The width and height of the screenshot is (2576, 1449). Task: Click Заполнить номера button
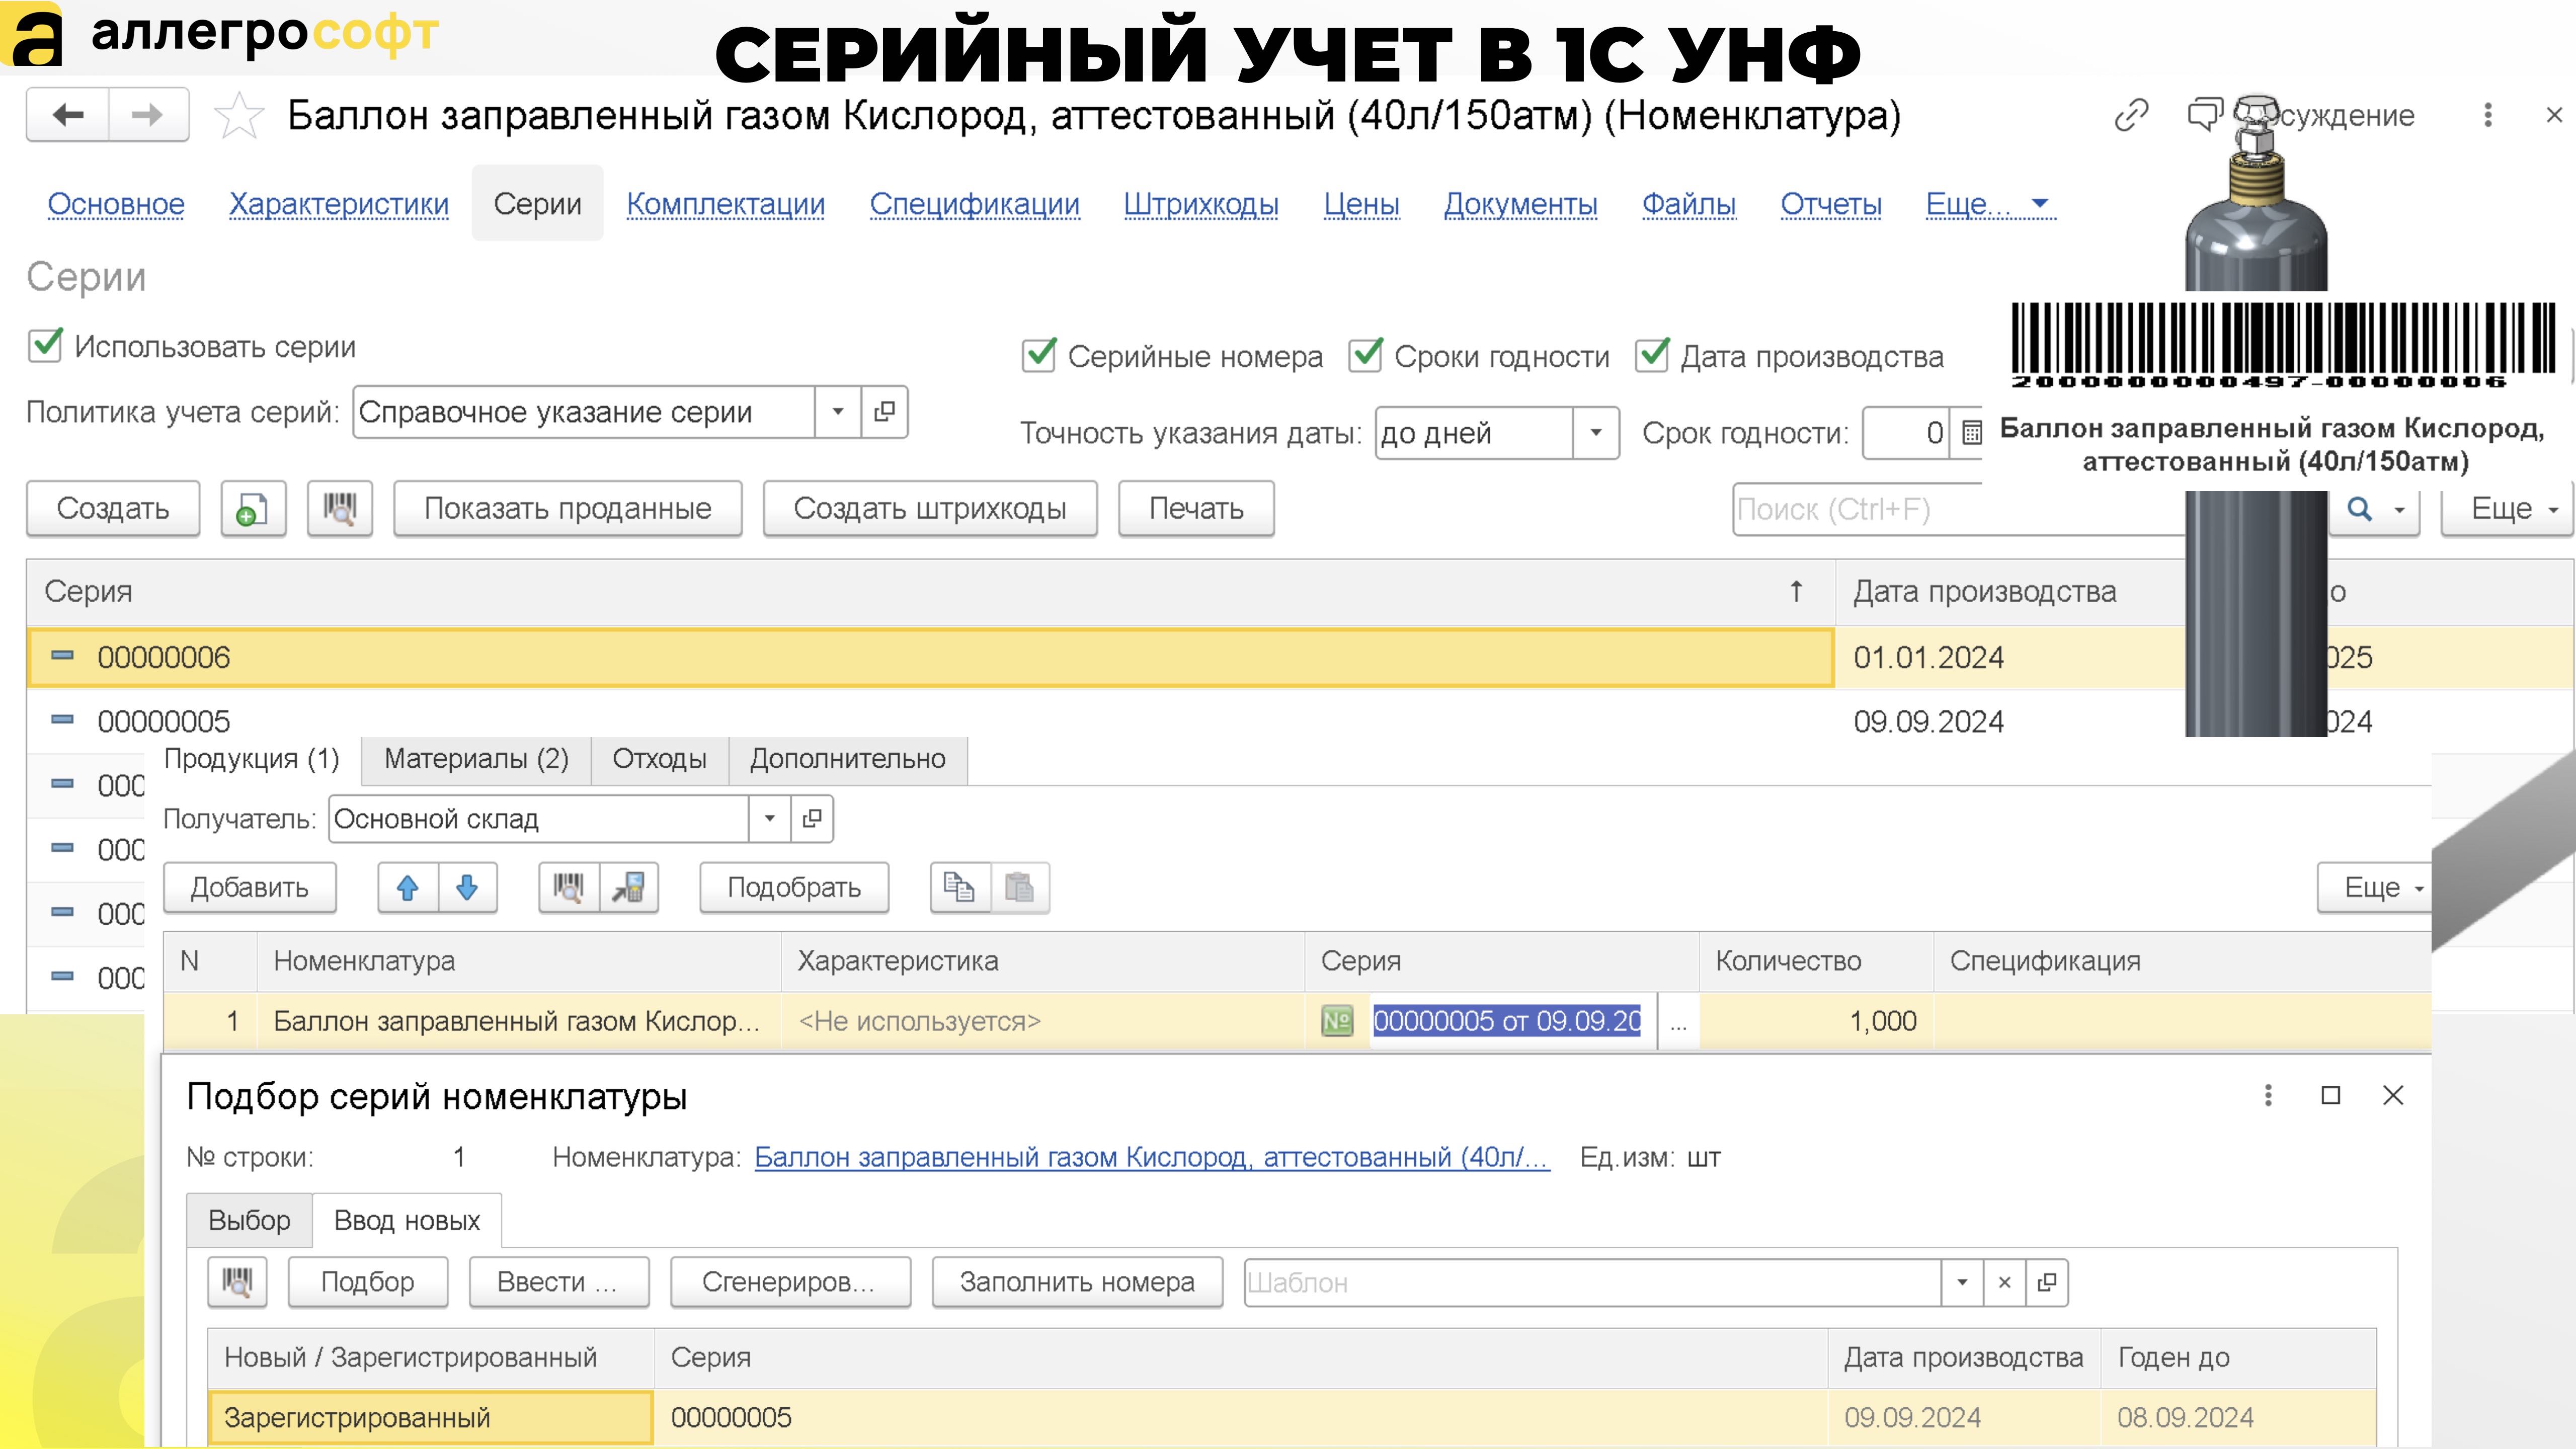pos(1077,1282)
